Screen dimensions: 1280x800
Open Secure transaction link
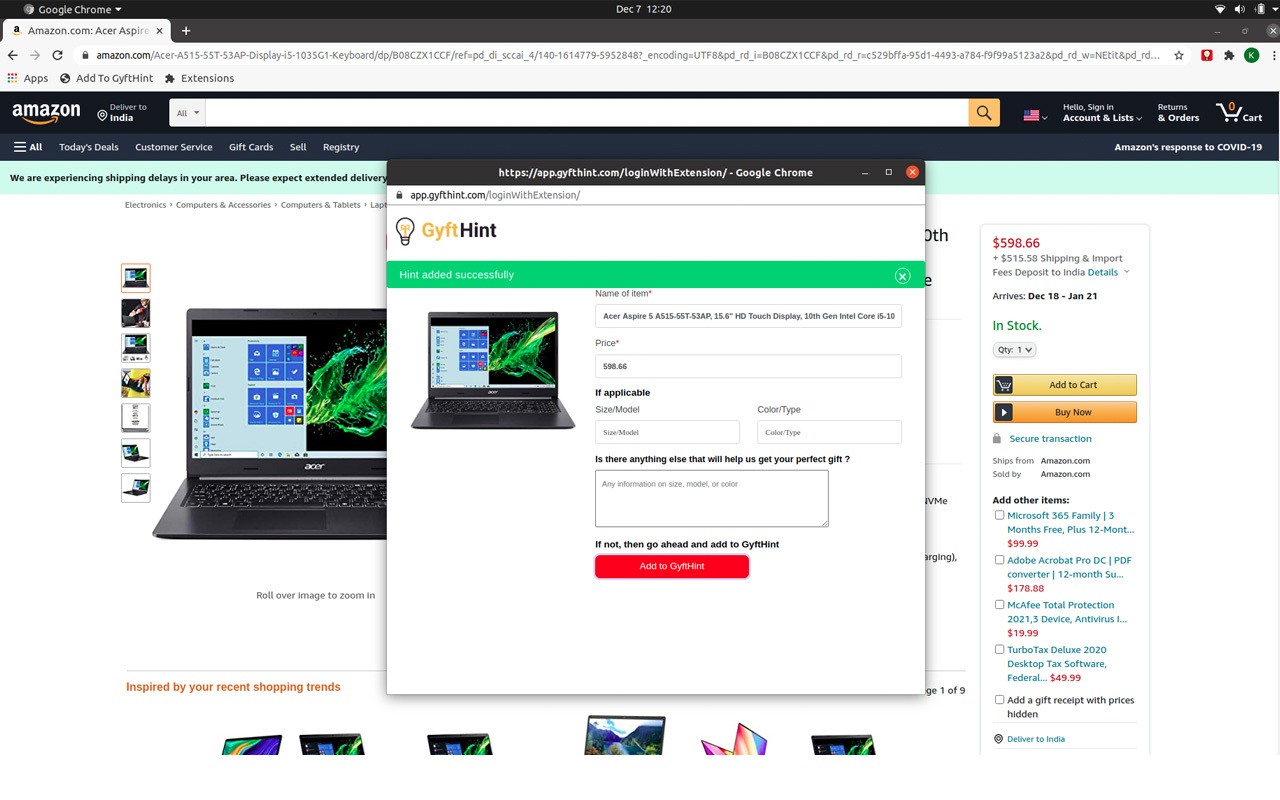pyautogui.click(x=1050, y=439)
